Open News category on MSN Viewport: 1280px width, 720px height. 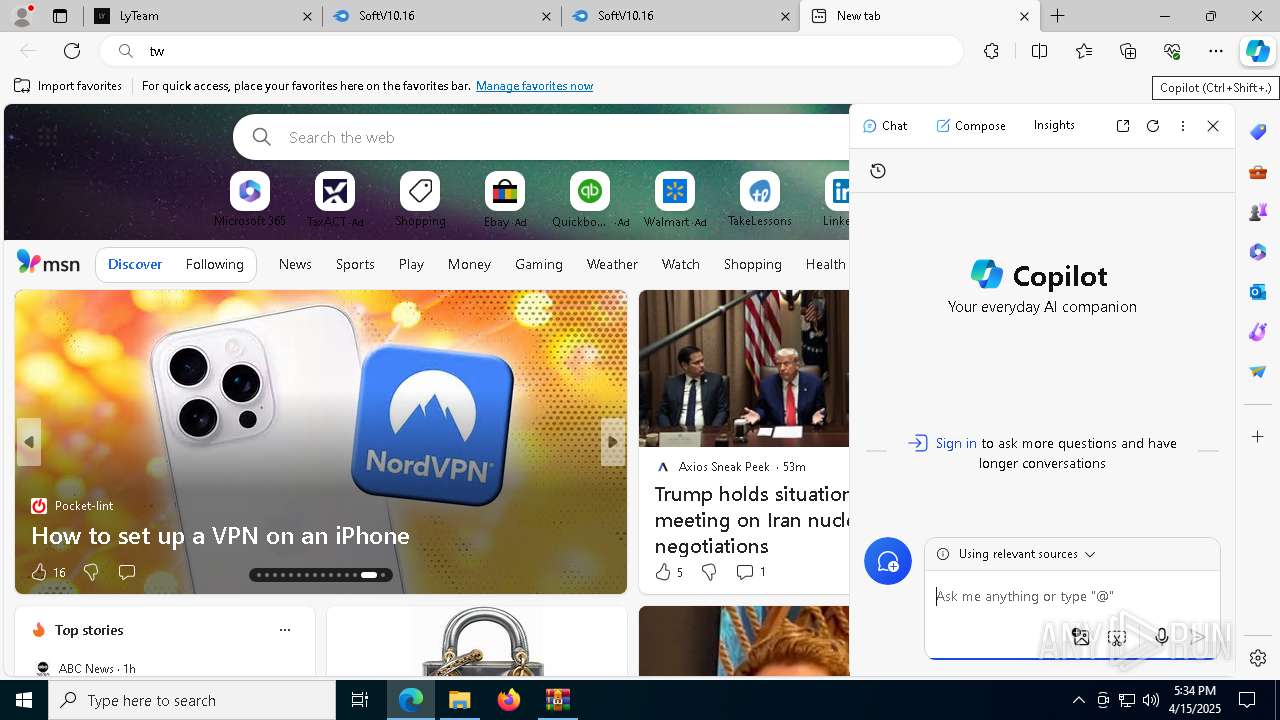point(295,264)
